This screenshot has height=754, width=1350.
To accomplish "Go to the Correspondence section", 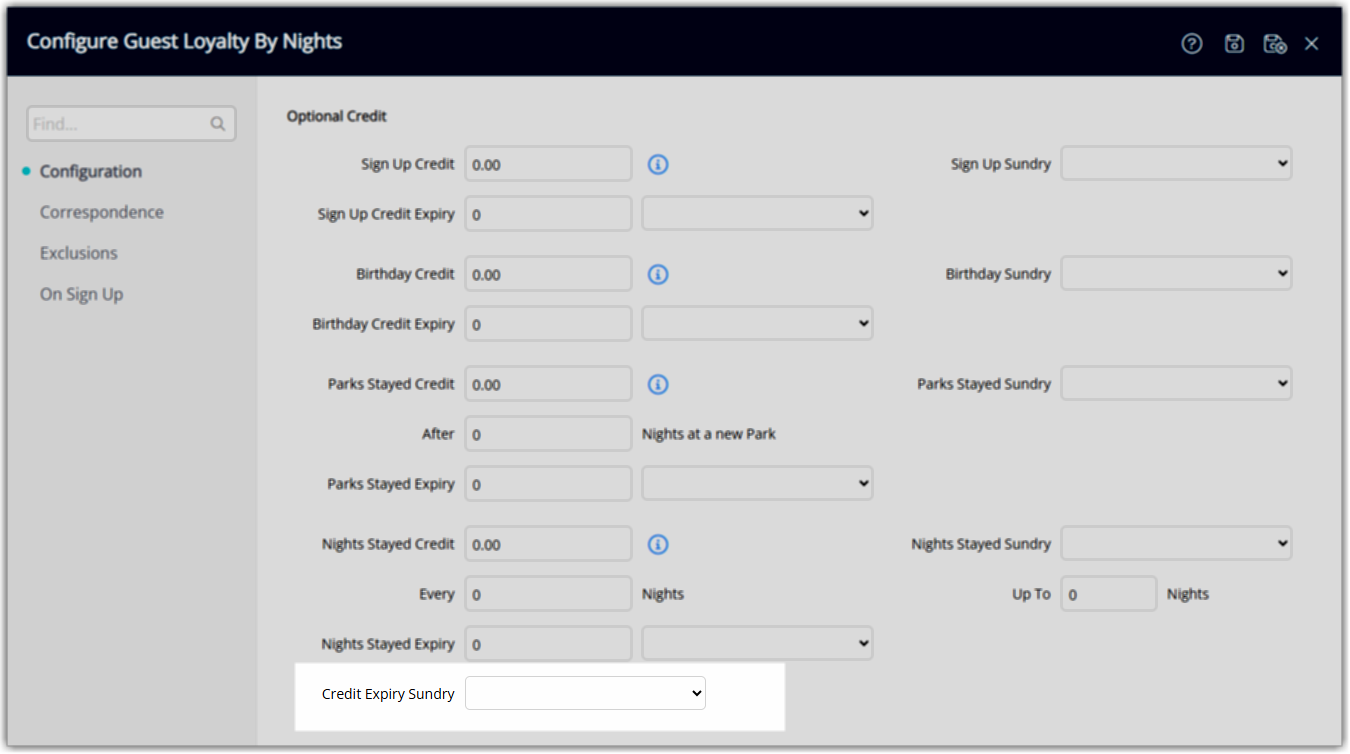I will (102, 212).
